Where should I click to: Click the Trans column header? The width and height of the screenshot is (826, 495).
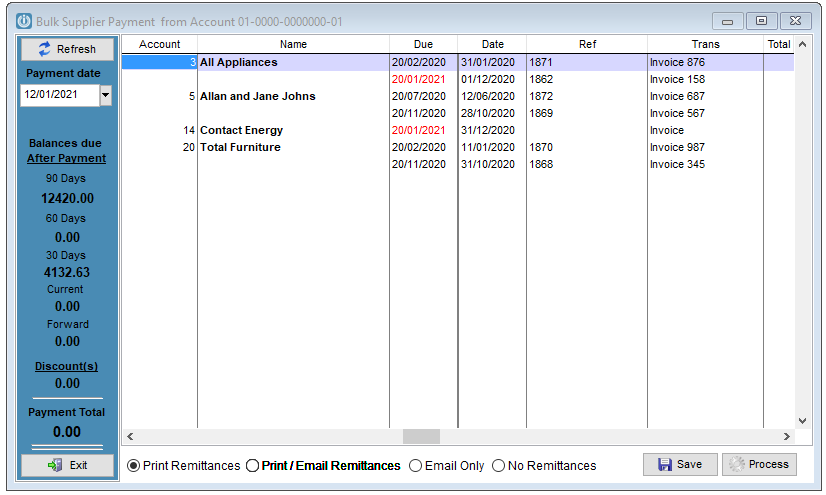click(x=705, y=44)
